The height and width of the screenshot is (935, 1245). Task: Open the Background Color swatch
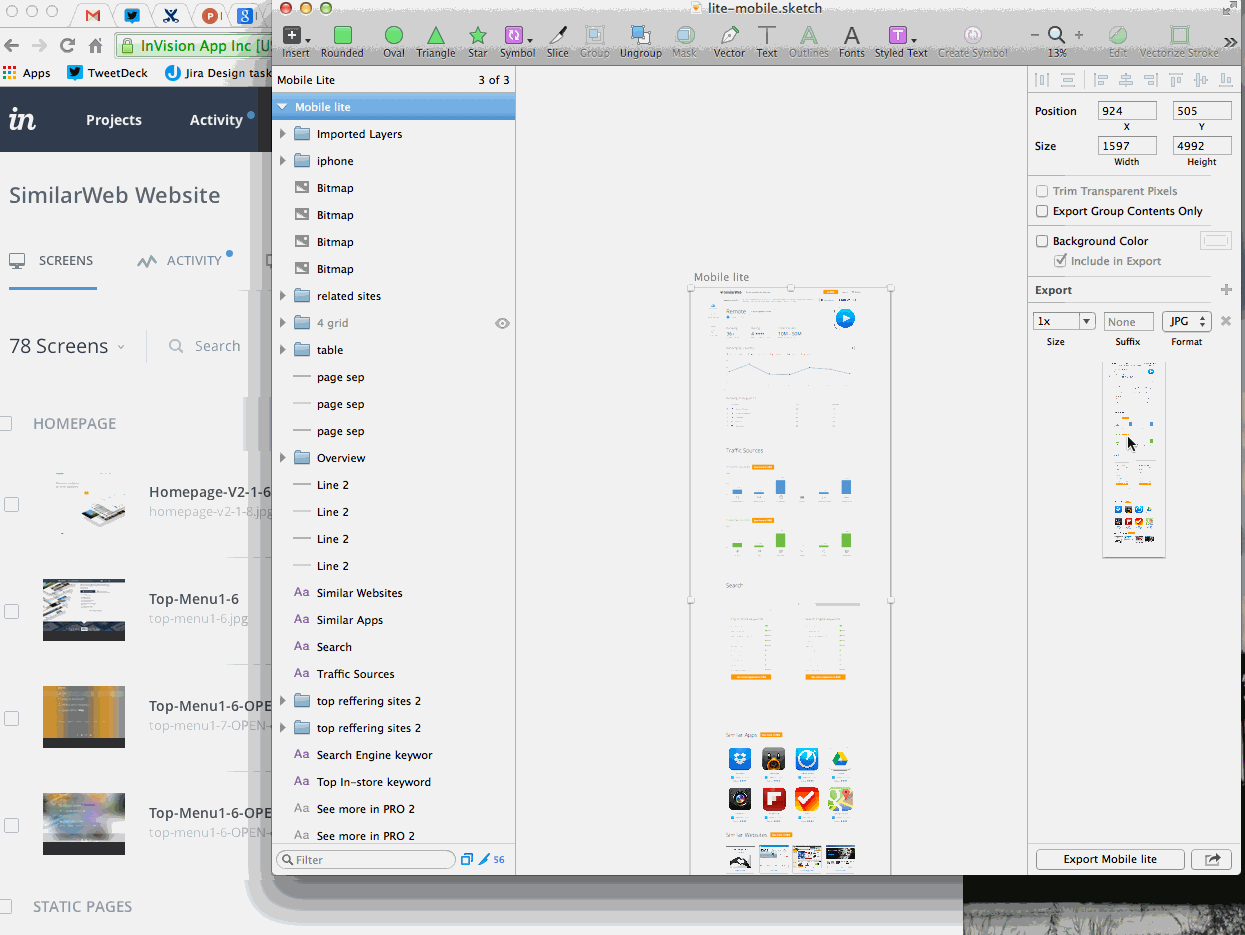coord(1216,241)
